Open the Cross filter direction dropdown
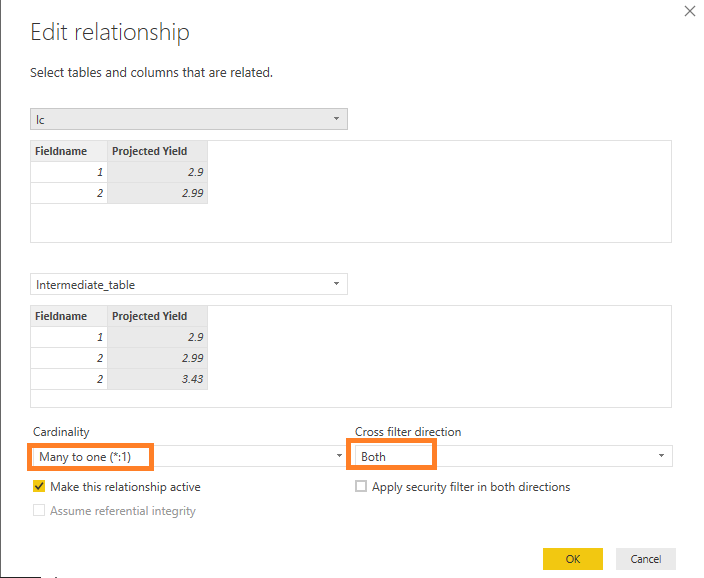 (x=514, y=456)
